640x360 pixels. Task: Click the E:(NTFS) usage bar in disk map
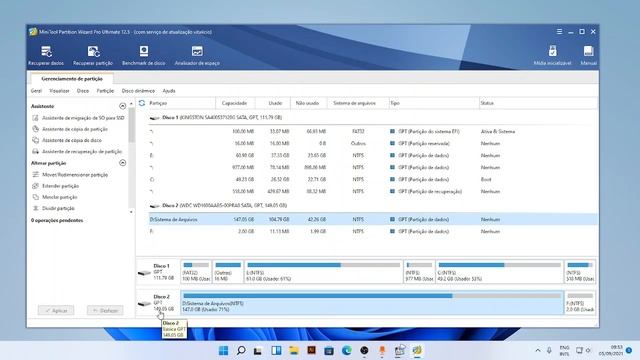coord(324,265)
